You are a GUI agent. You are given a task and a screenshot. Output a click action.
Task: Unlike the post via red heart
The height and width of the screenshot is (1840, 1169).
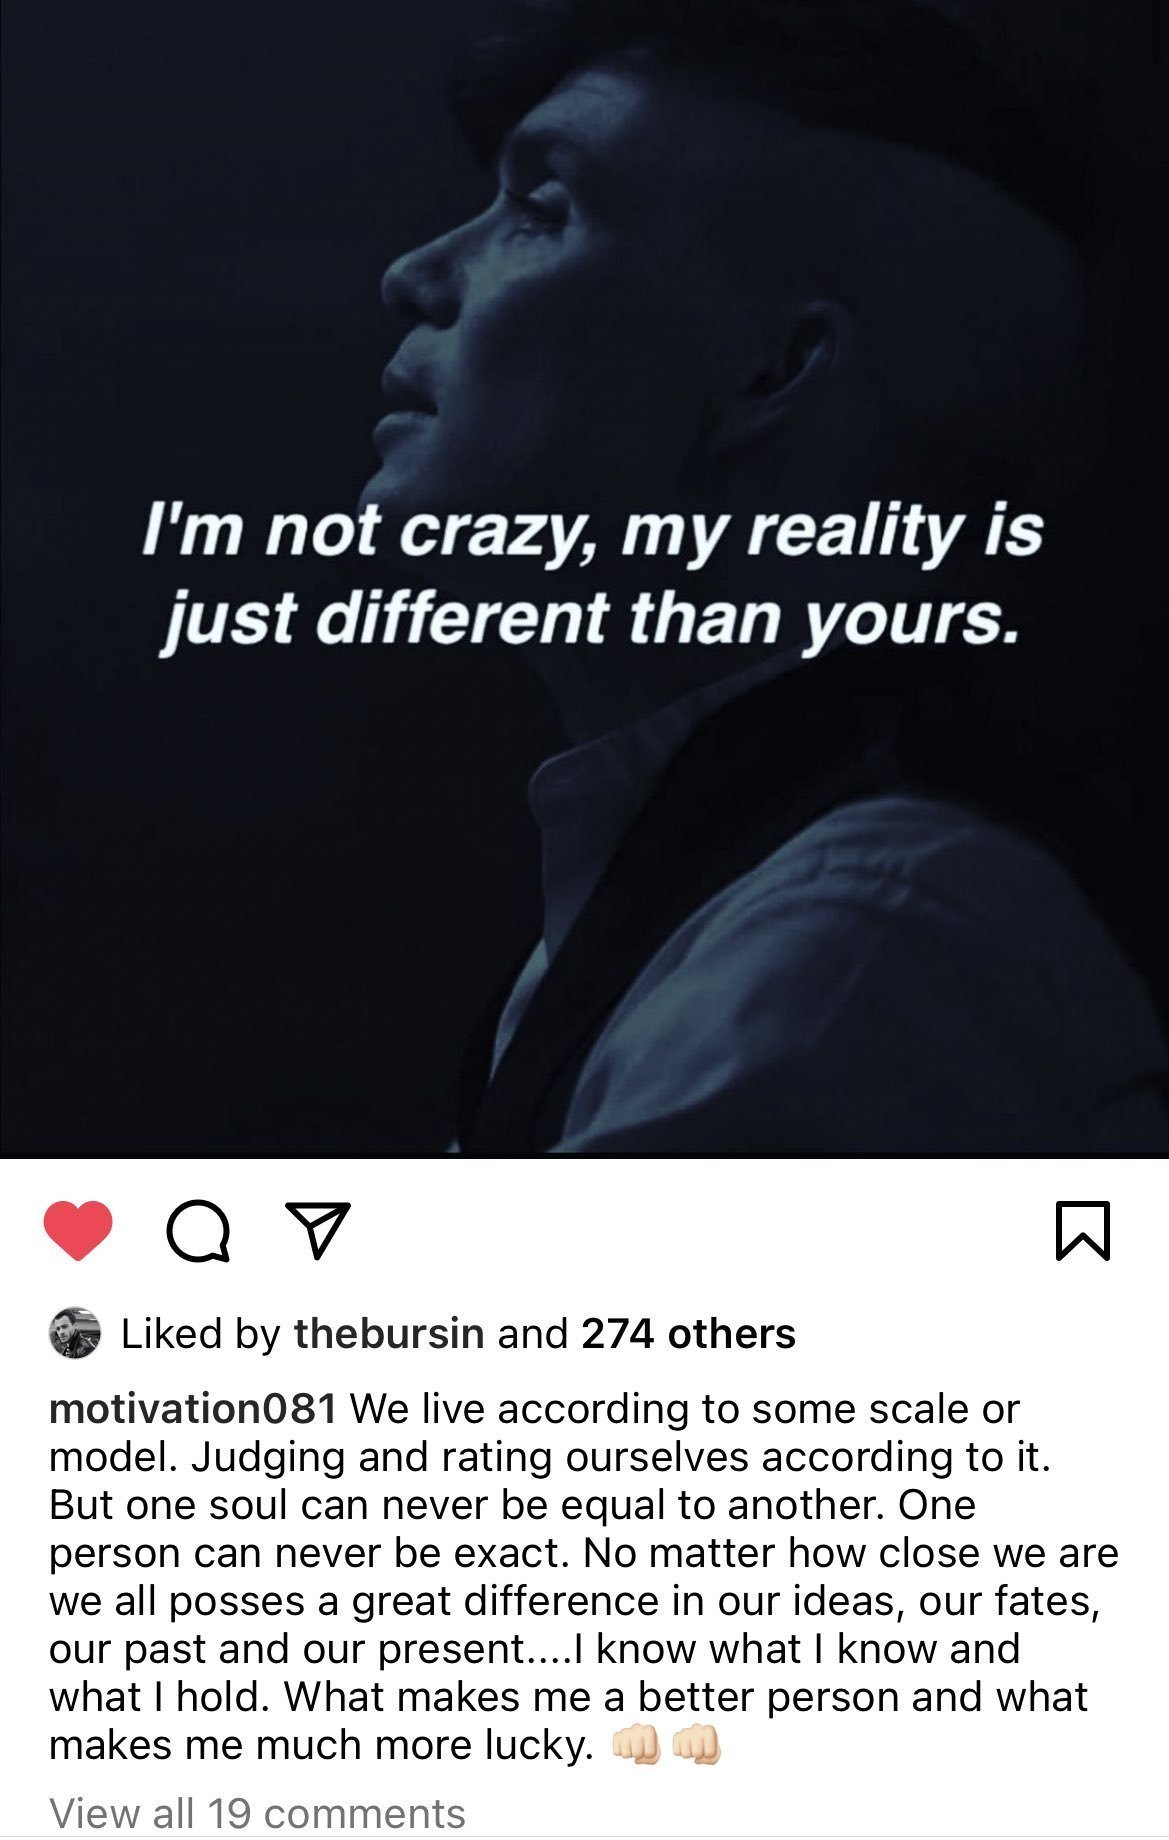point(78,1230)
